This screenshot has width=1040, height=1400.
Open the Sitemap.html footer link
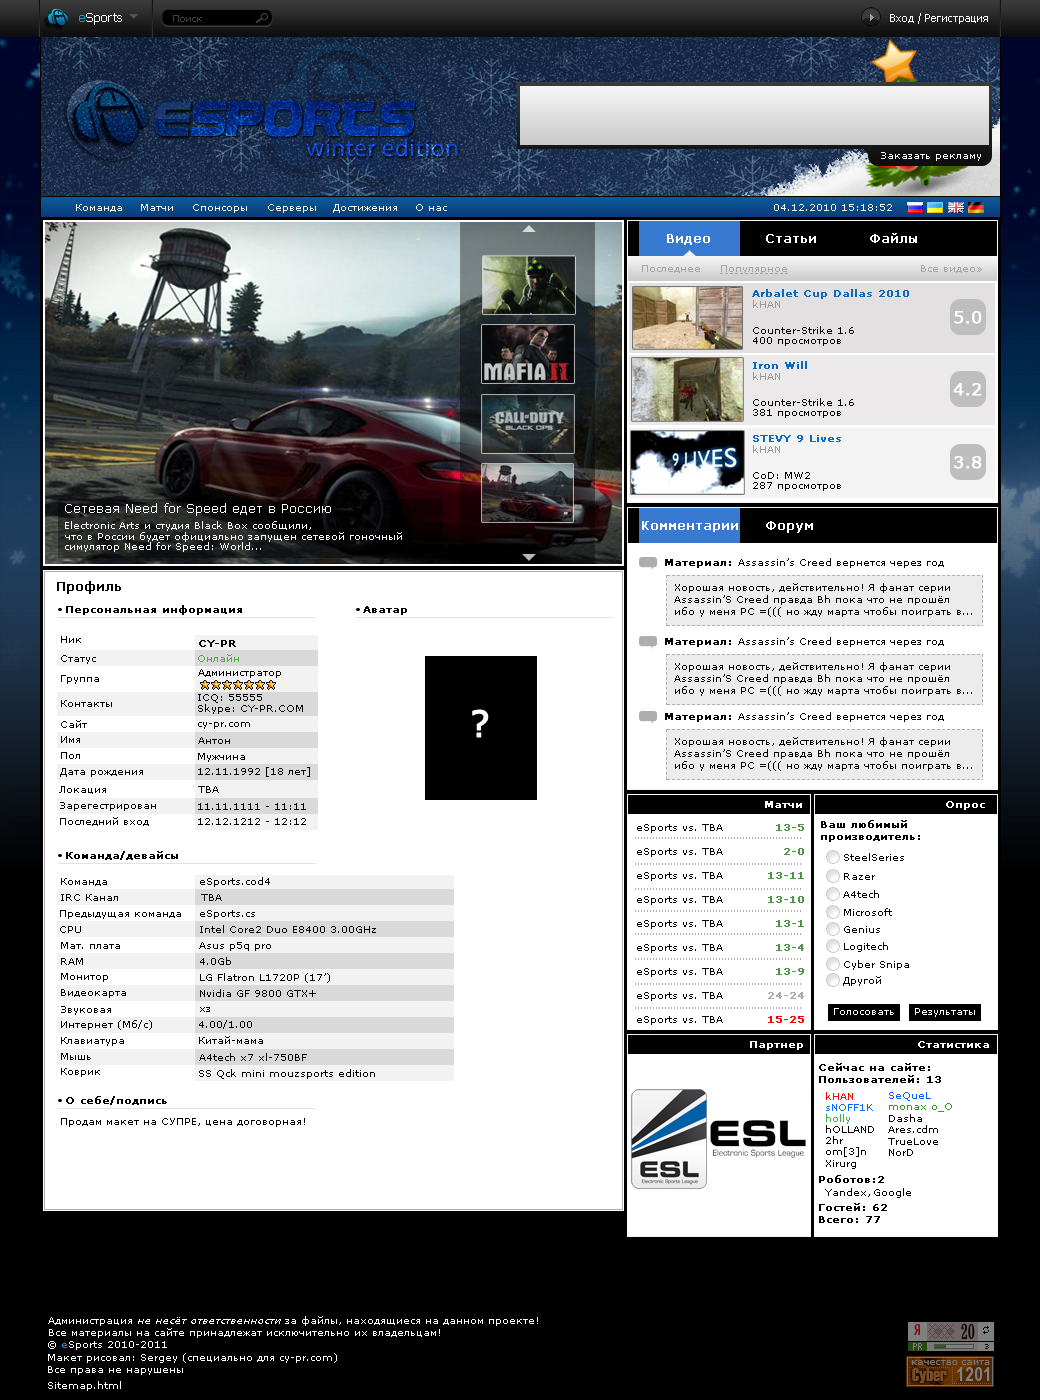tap(85, 1385)
